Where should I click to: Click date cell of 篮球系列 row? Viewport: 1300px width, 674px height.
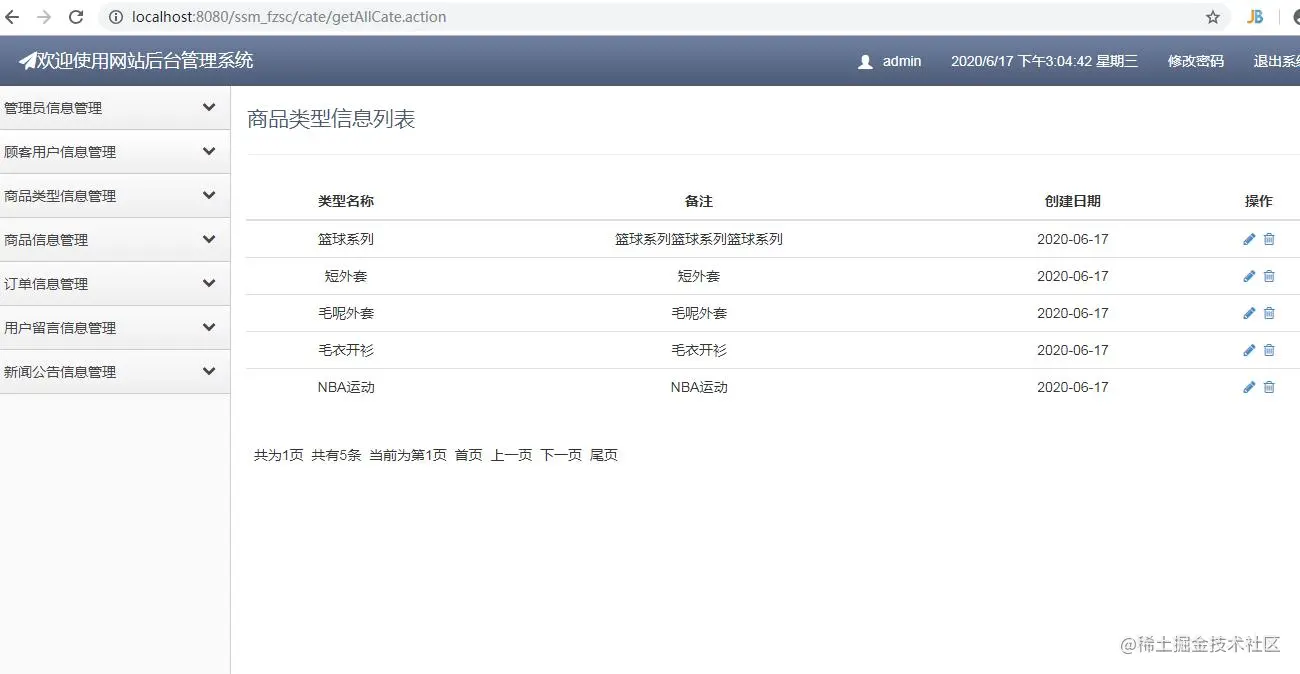pos(1073,239)
